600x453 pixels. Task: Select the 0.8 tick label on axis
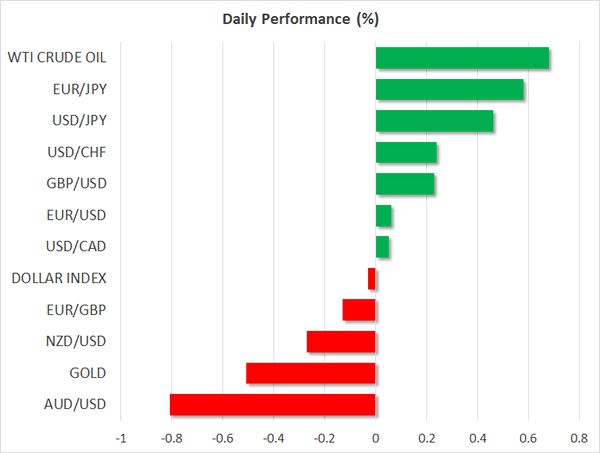pos(578,438)
